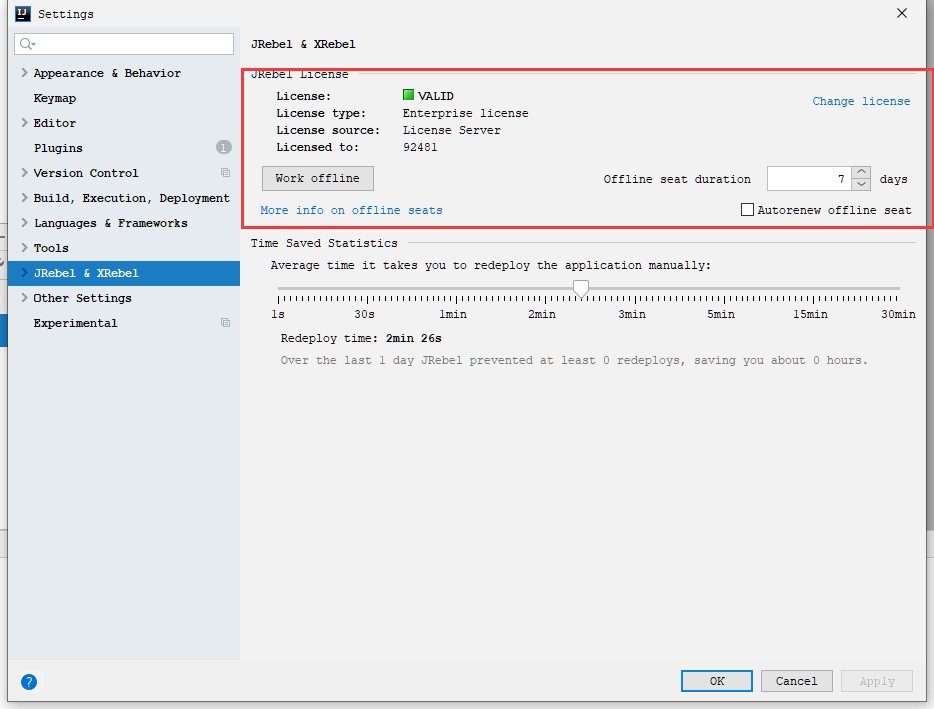Select the Experimental settings page

point(76,323)
